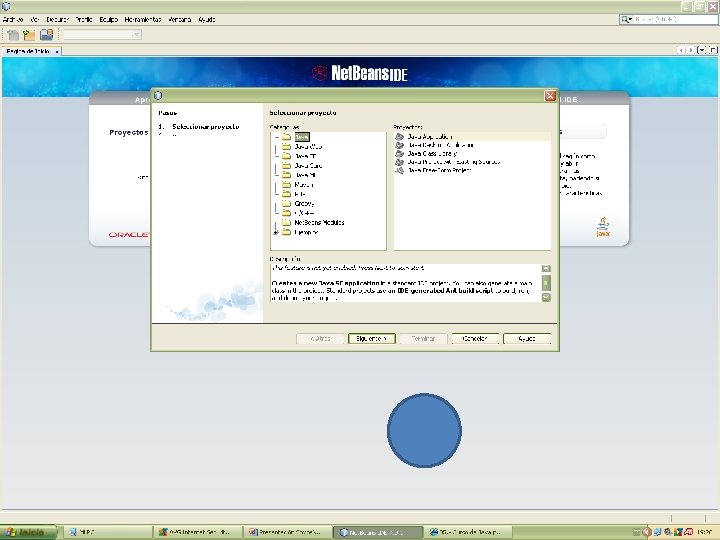
Task: Click the Oracle logo on start page
Action: pos(129,235)
